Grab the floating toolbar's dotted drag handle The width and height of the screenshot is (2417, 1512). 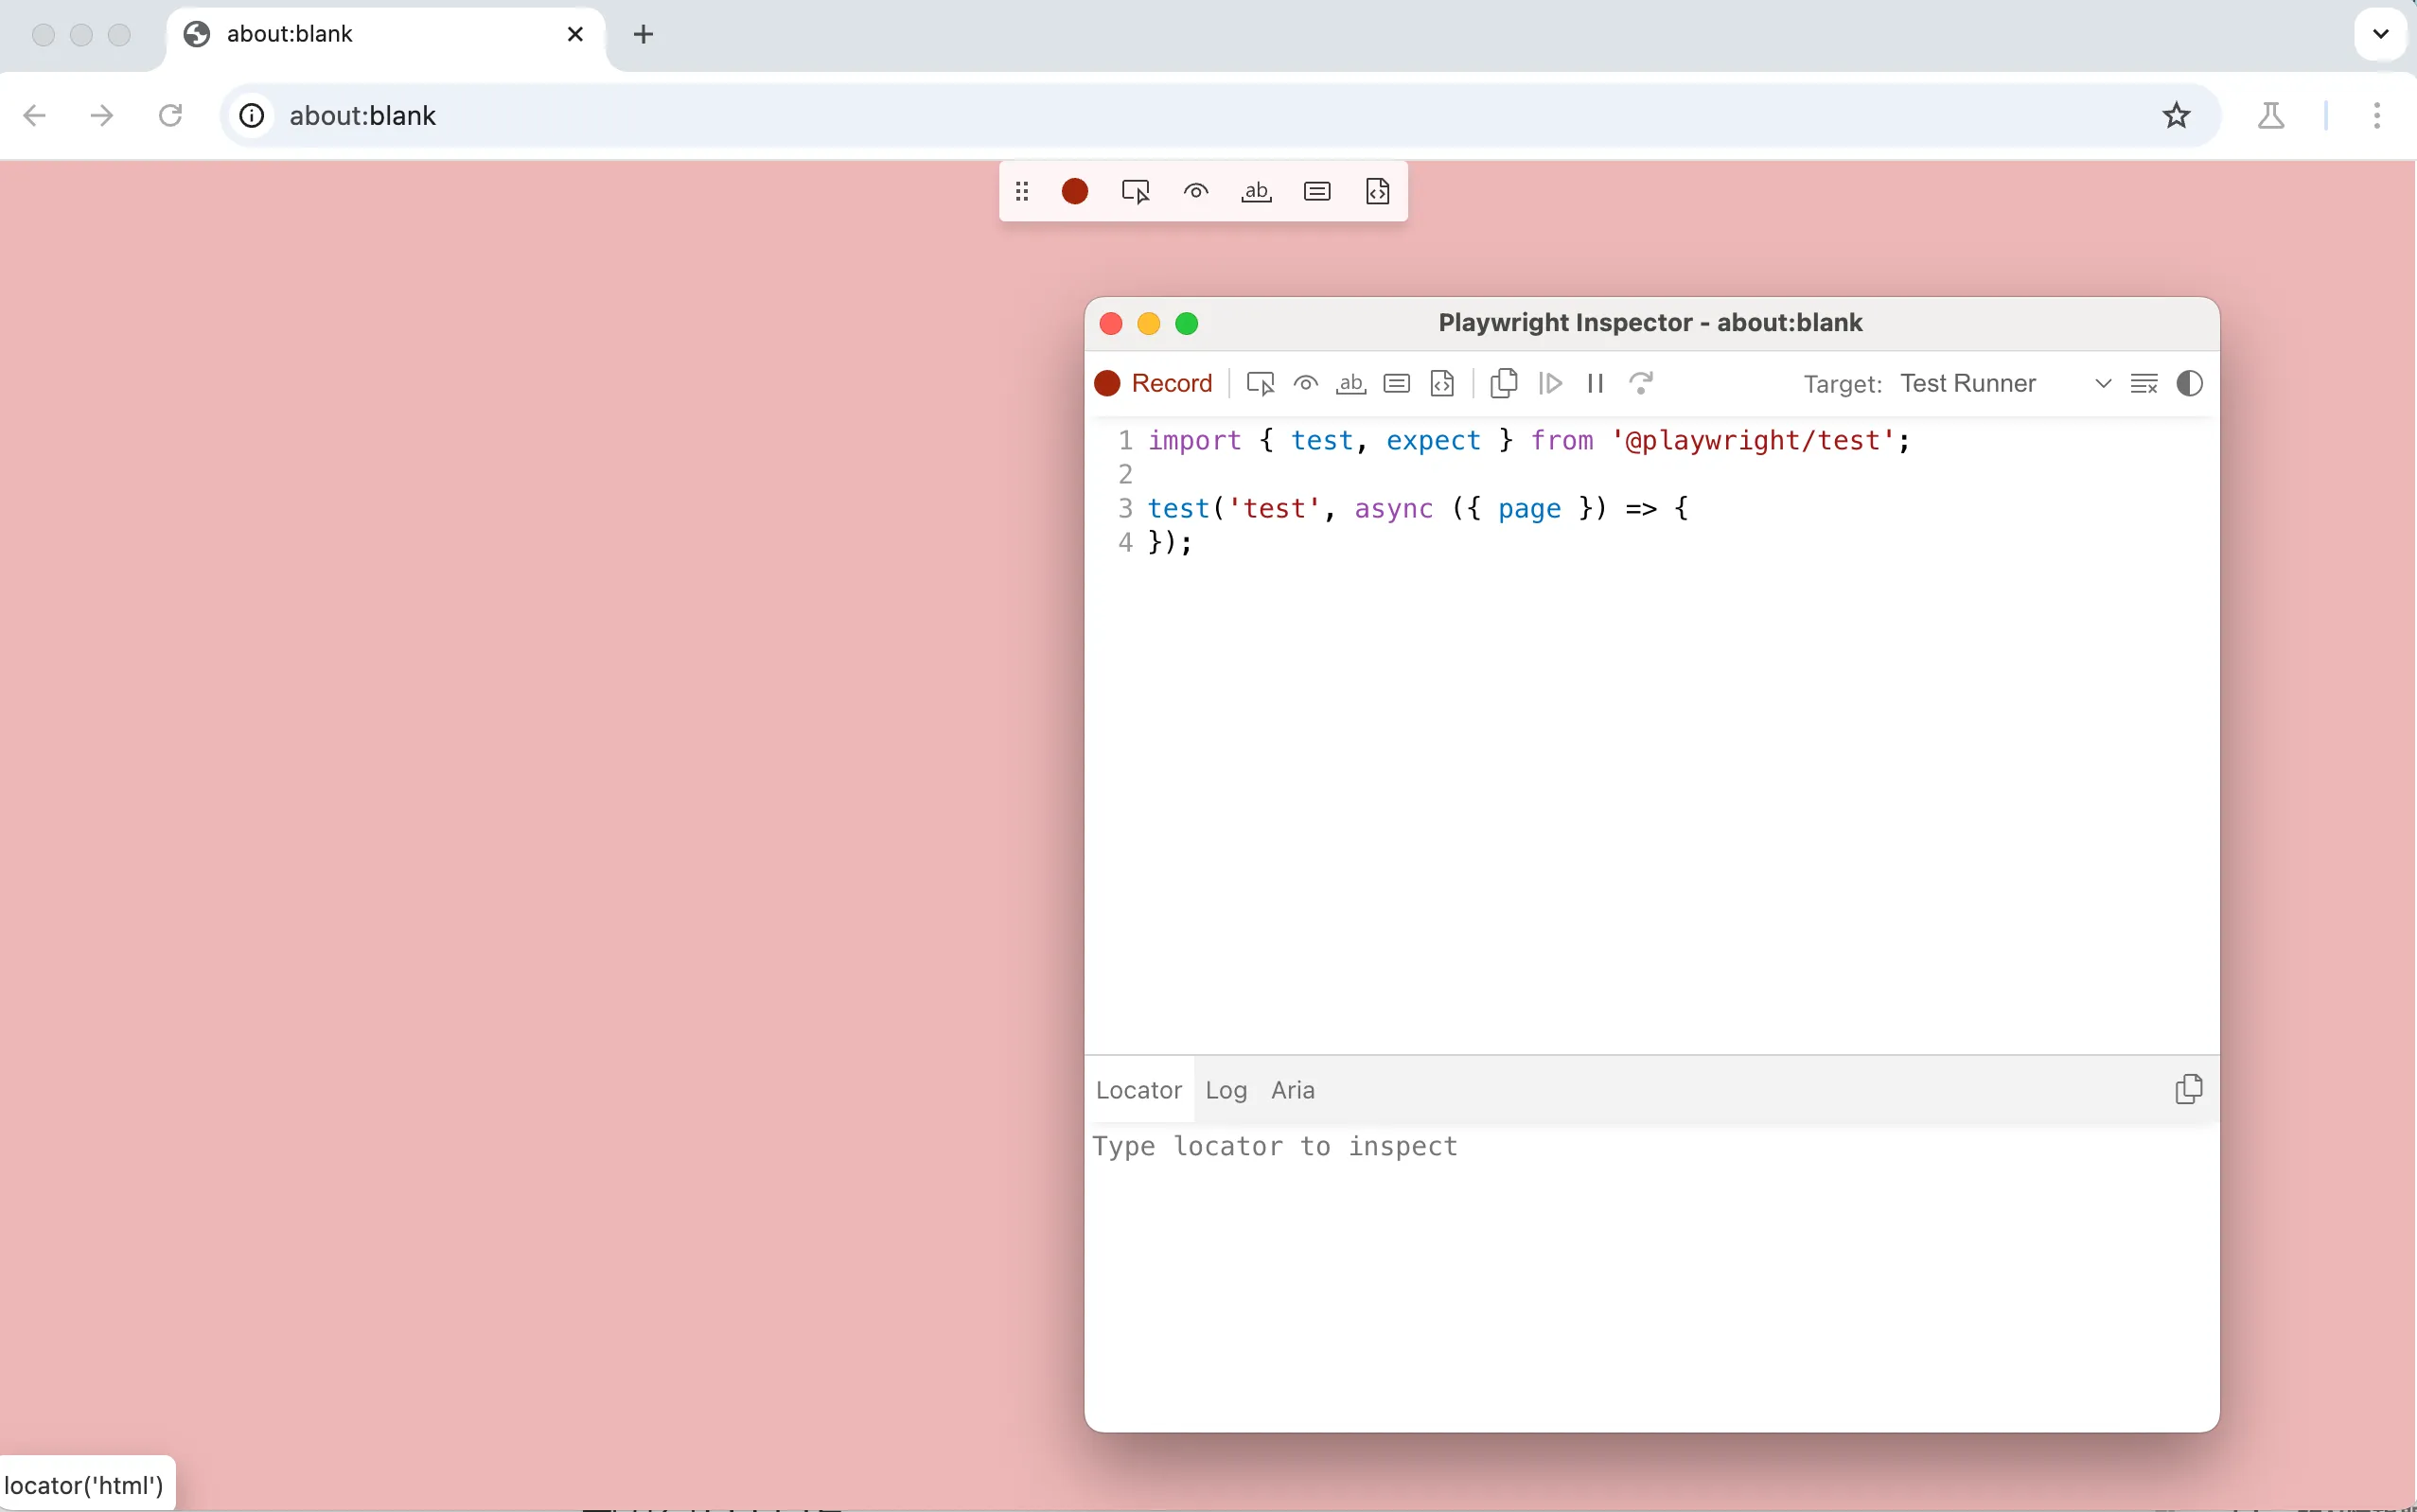[x=1022, y=191]
